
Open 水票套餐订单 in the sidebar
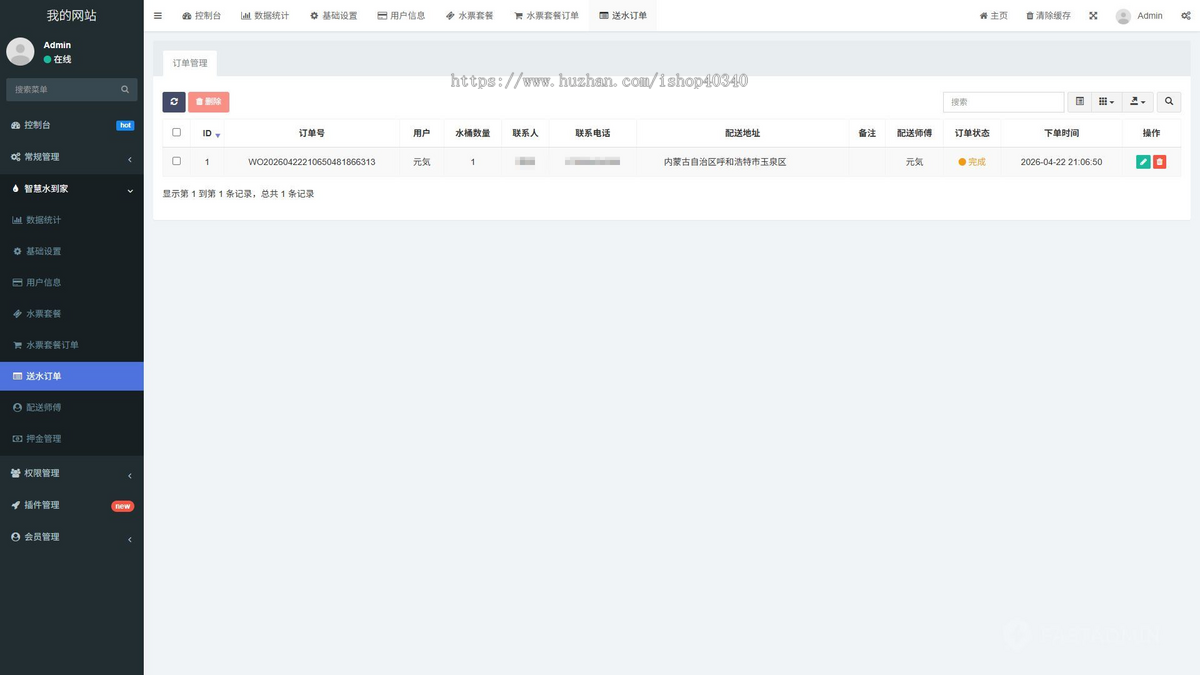coord(72,345)
